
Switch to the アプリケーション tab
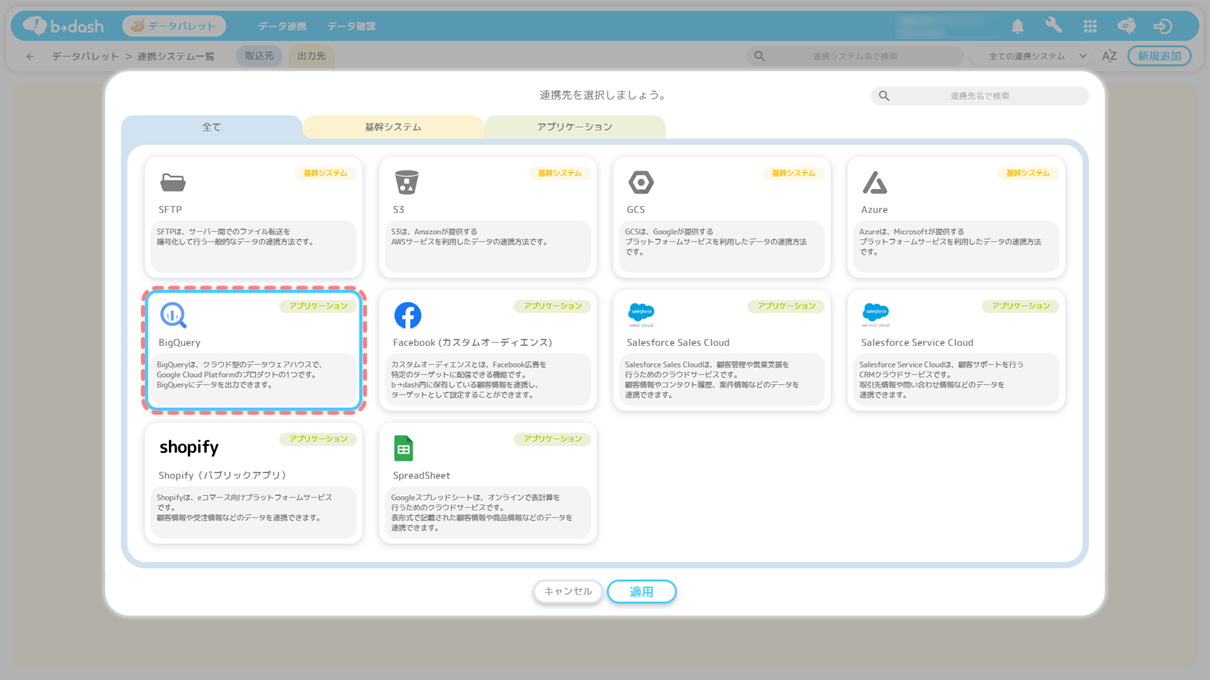tap(575, 127)
